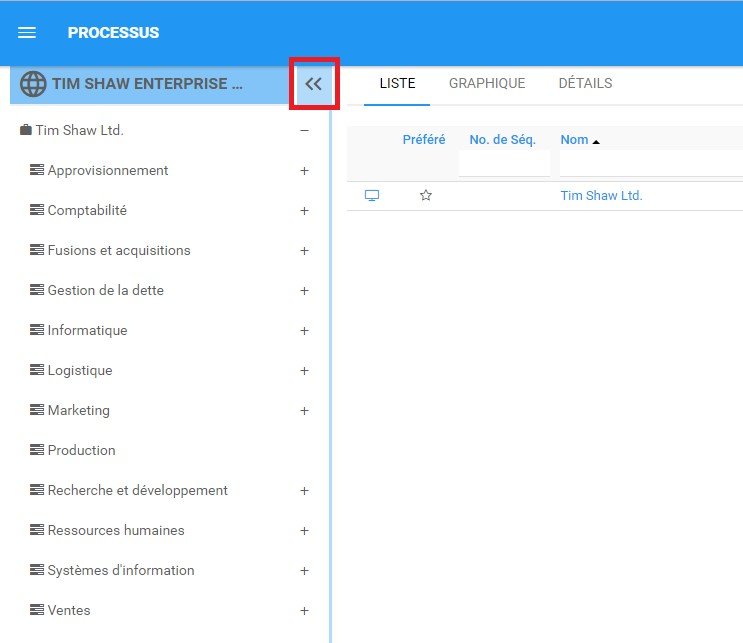Expand the Gestion de la dette node
Viewport: 743px width, 643px height.
coord(305,290)
